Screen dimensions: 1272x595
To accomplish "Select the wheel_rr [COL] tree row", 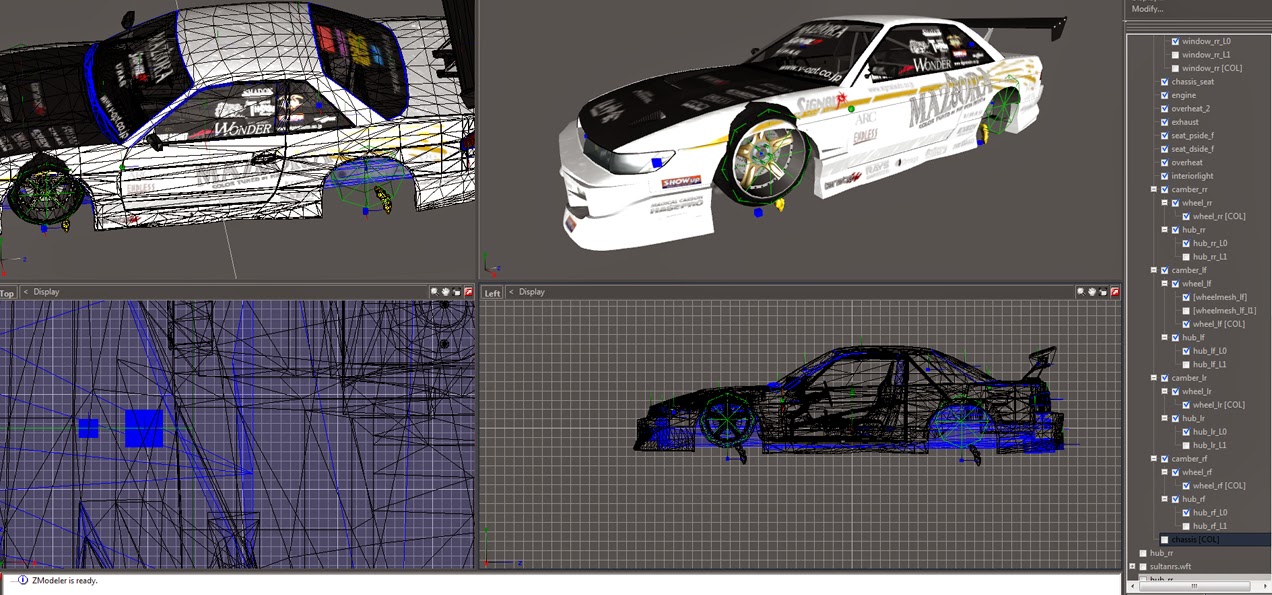I will coord(1219,216).
